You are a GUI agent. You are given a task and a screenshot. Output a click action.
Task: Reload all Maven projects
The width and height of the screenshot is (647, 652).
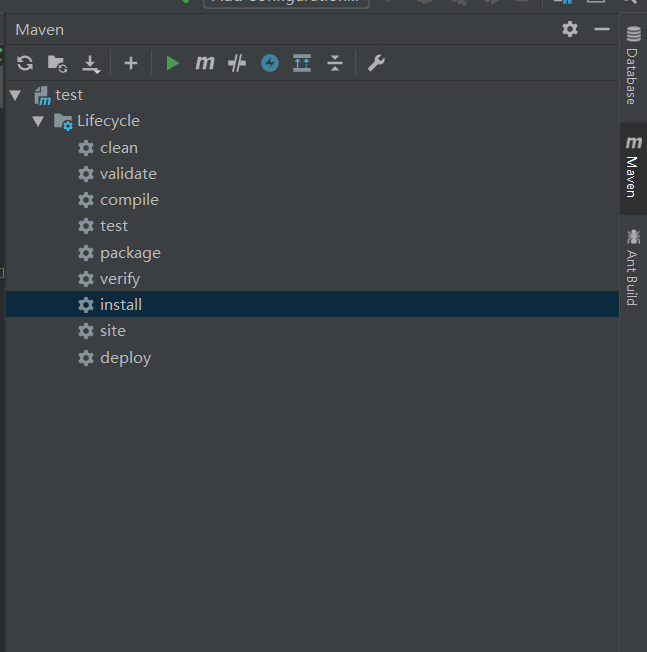(x=25, y=63)
